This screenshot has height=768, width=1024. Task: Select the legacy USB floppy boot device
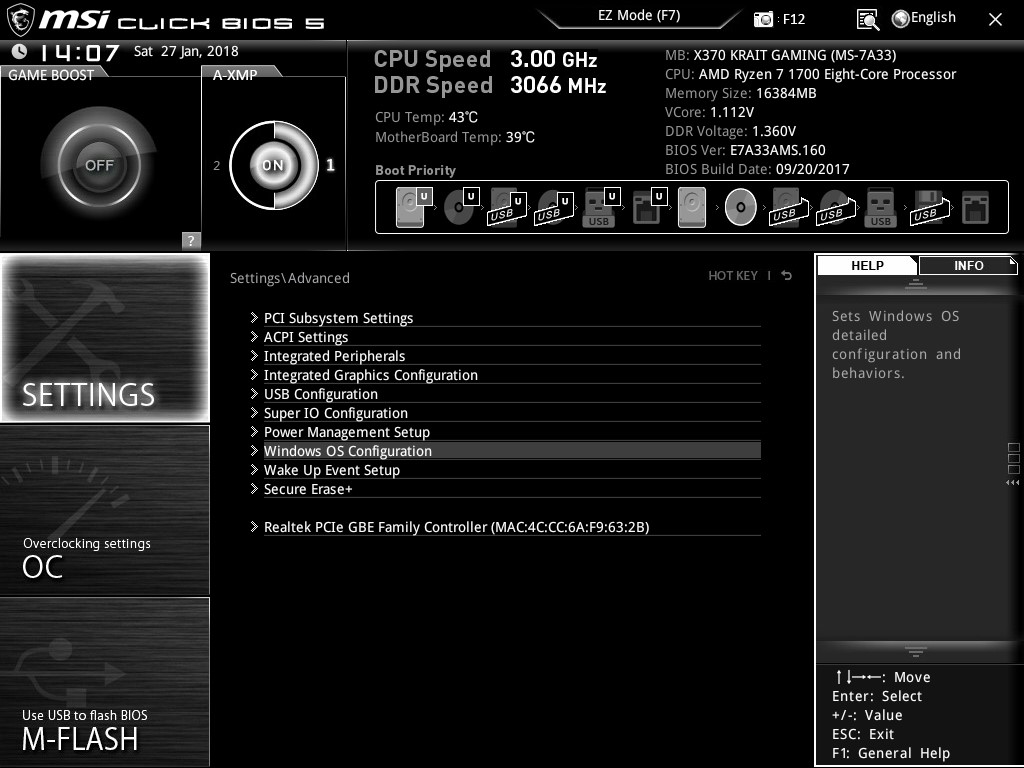(930, 207)
